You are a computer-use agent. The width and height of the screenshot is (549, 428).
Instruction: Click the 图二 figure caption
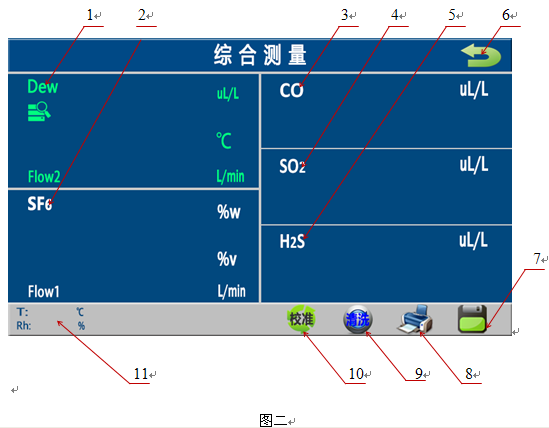tap(273, 420)
